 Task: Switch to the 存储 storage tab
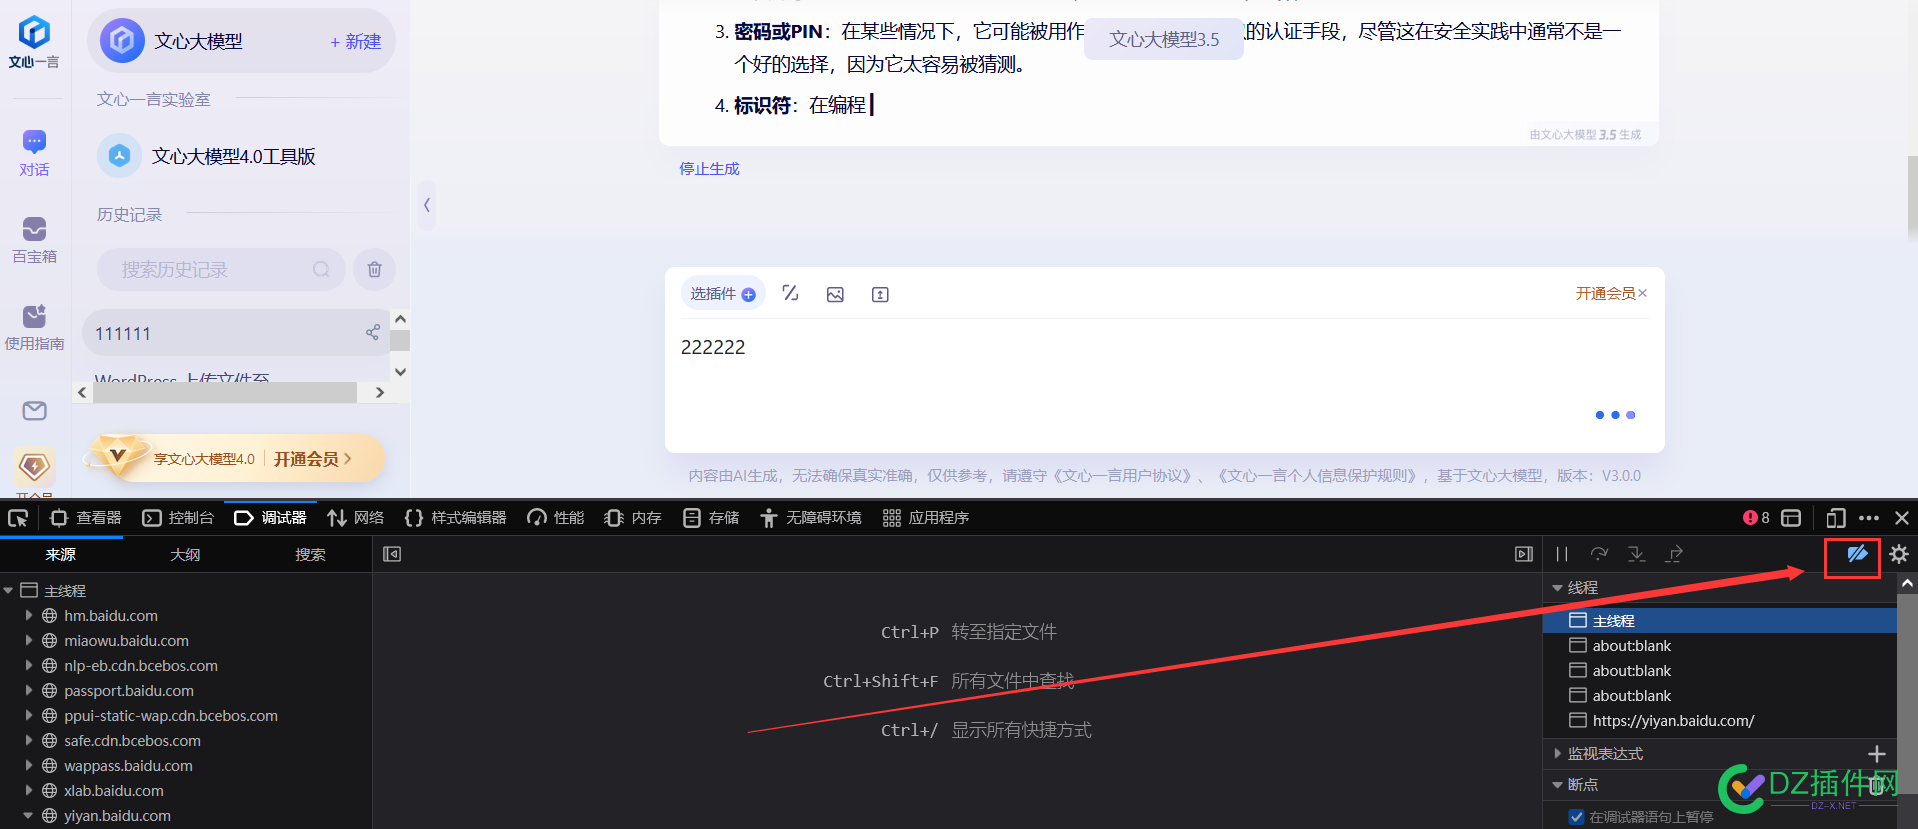click(x=711, y=518)
